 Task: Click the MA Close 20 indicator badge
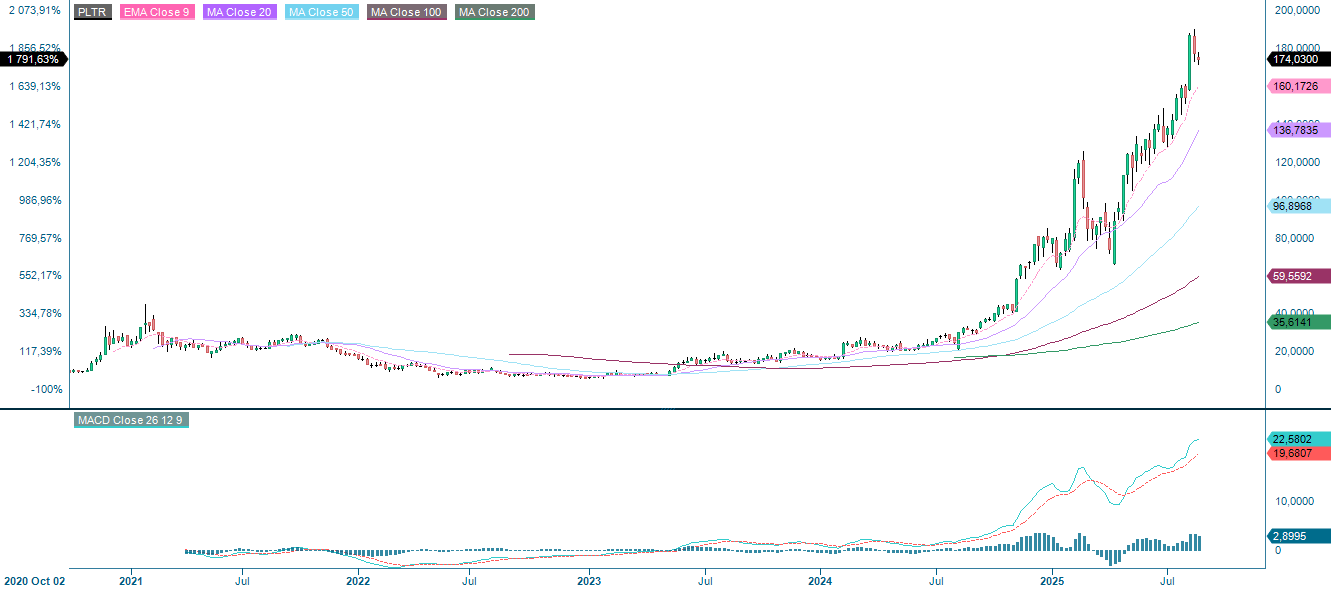239,13
